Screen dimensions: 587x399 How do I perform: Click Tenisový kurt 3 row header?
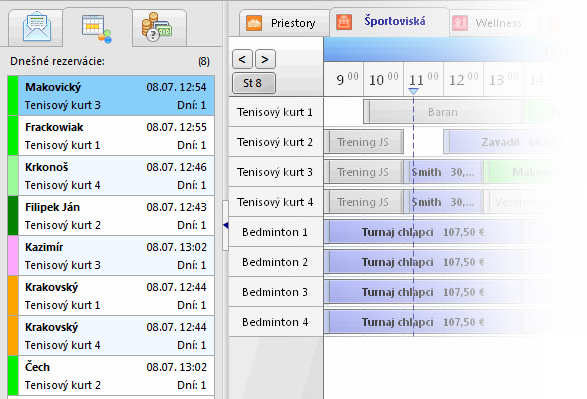(x=276, y=172)
